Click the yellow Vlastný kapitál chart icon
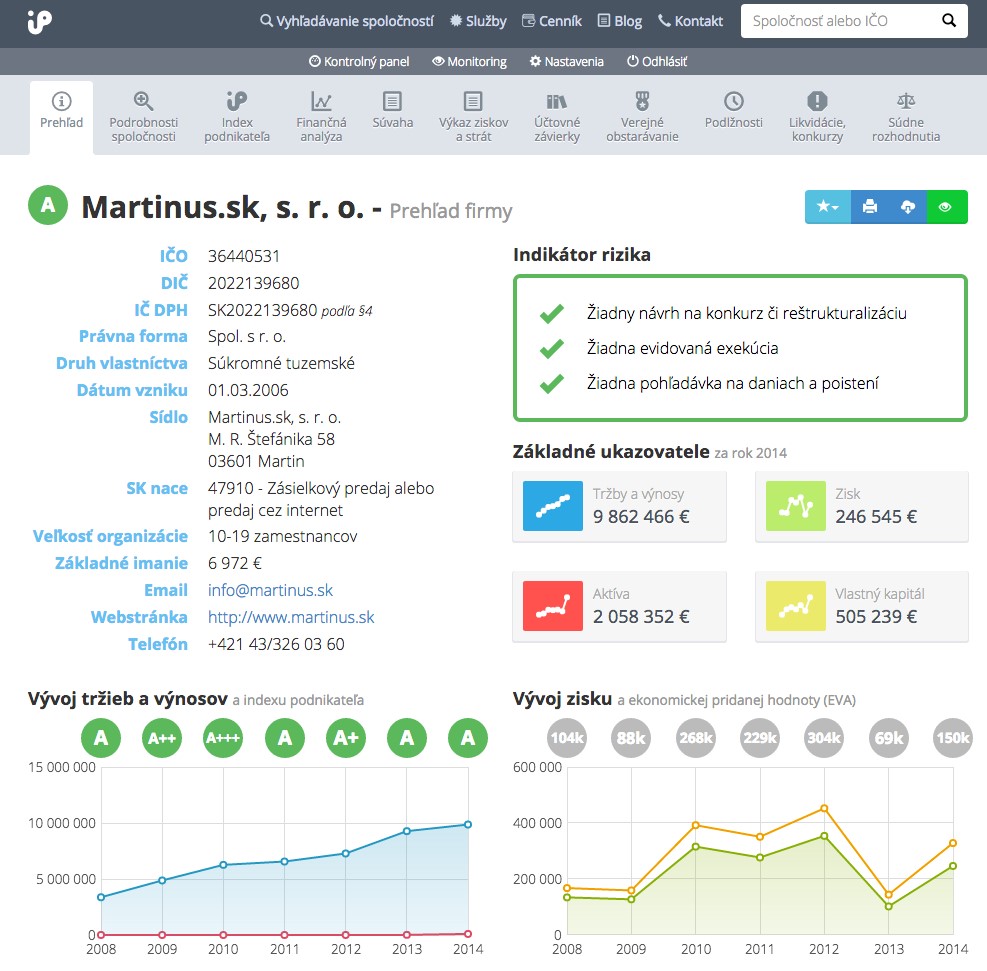987x971 pixels. coord(796,606)
